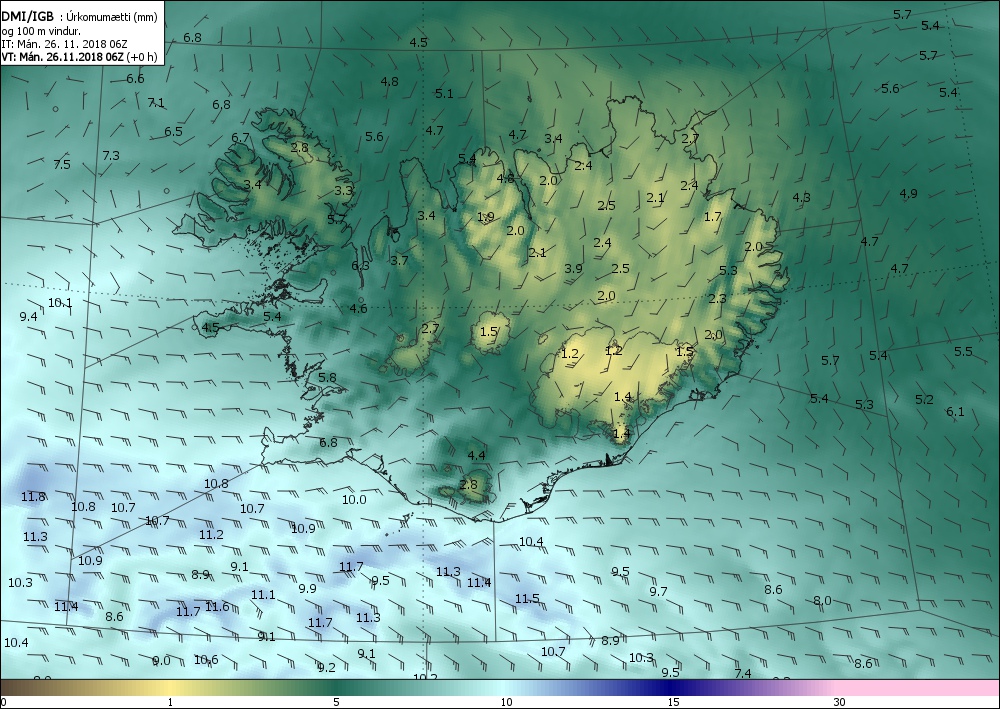Click the 4.4 value near the south coast

coord(476,455)
